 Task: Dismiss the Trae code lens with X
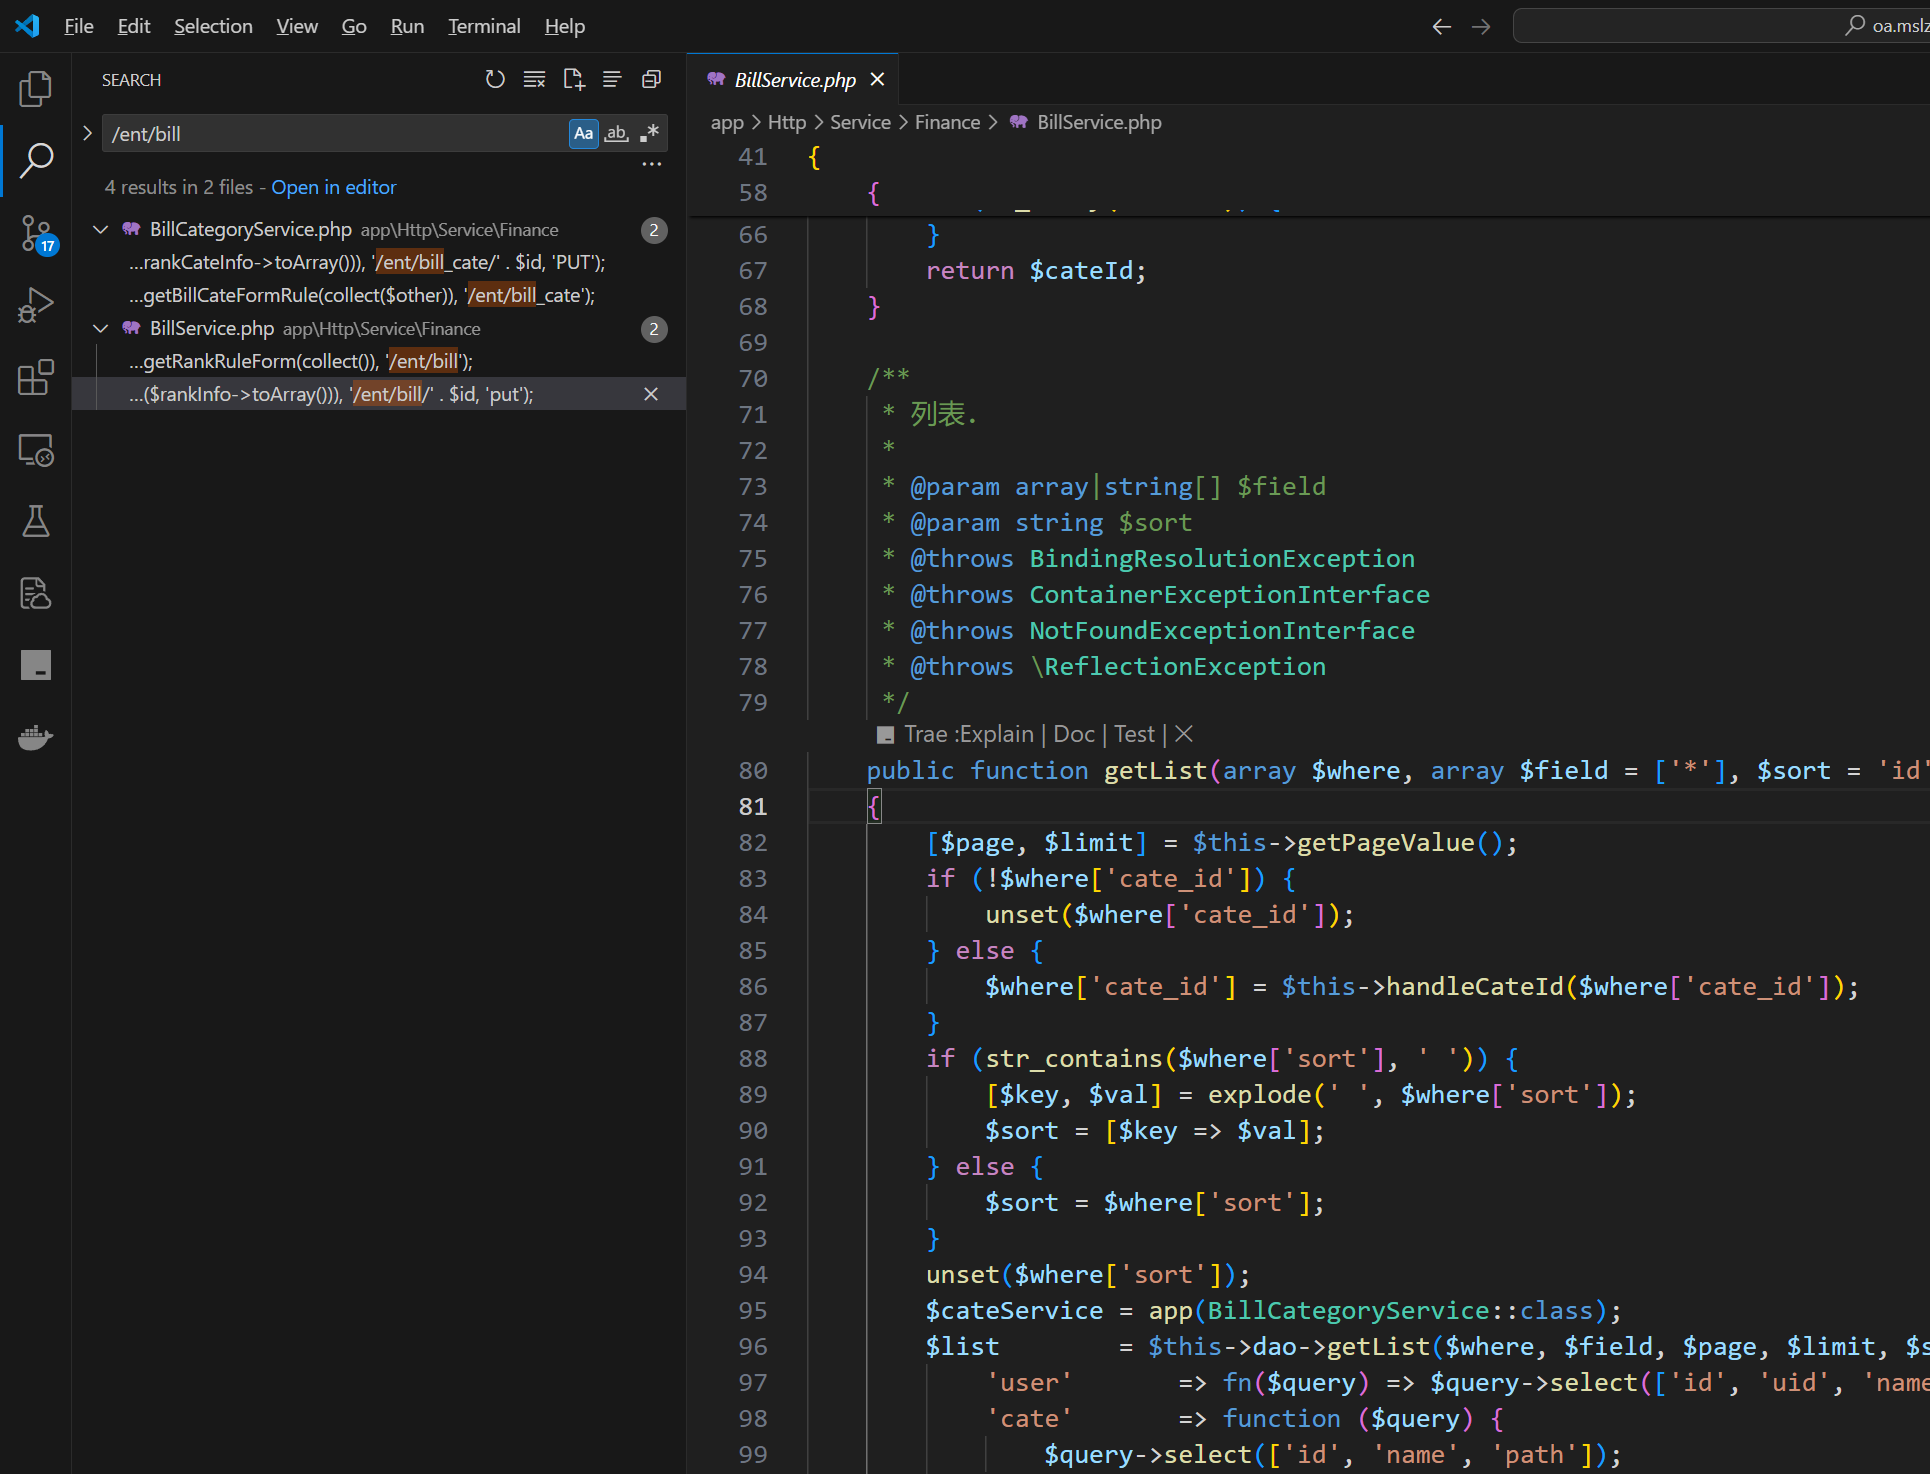1184,734
